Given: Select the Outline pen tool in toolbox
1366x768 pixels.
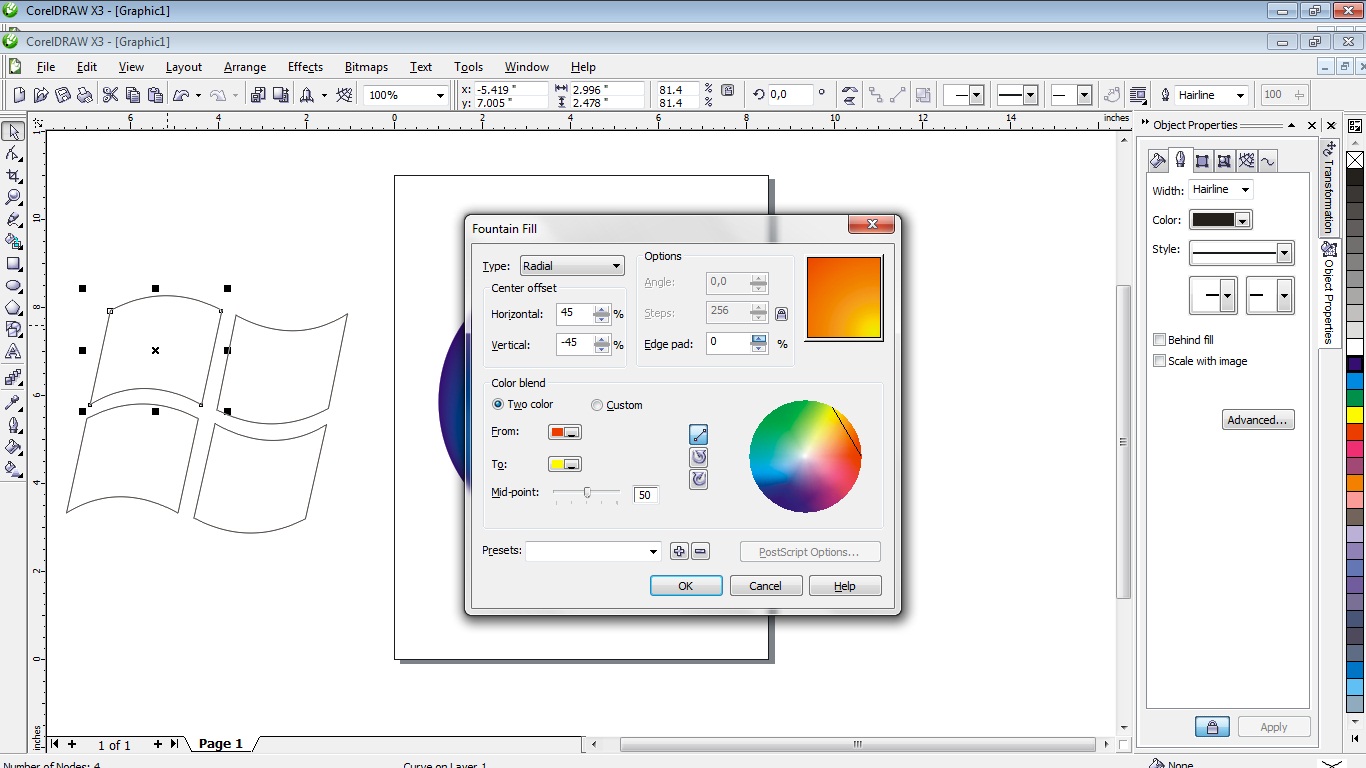Looking at the screenshot, I should (13, 424).
